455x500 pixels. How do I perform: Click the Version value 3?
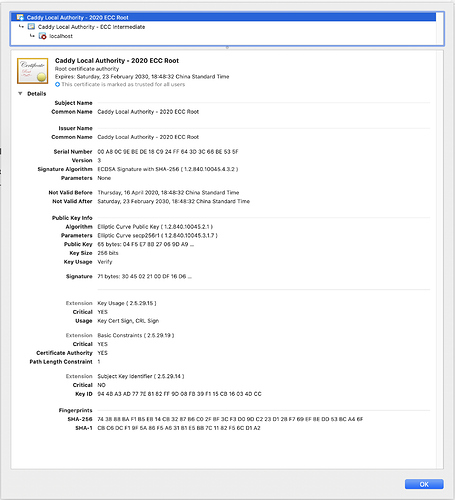(99, 160)
